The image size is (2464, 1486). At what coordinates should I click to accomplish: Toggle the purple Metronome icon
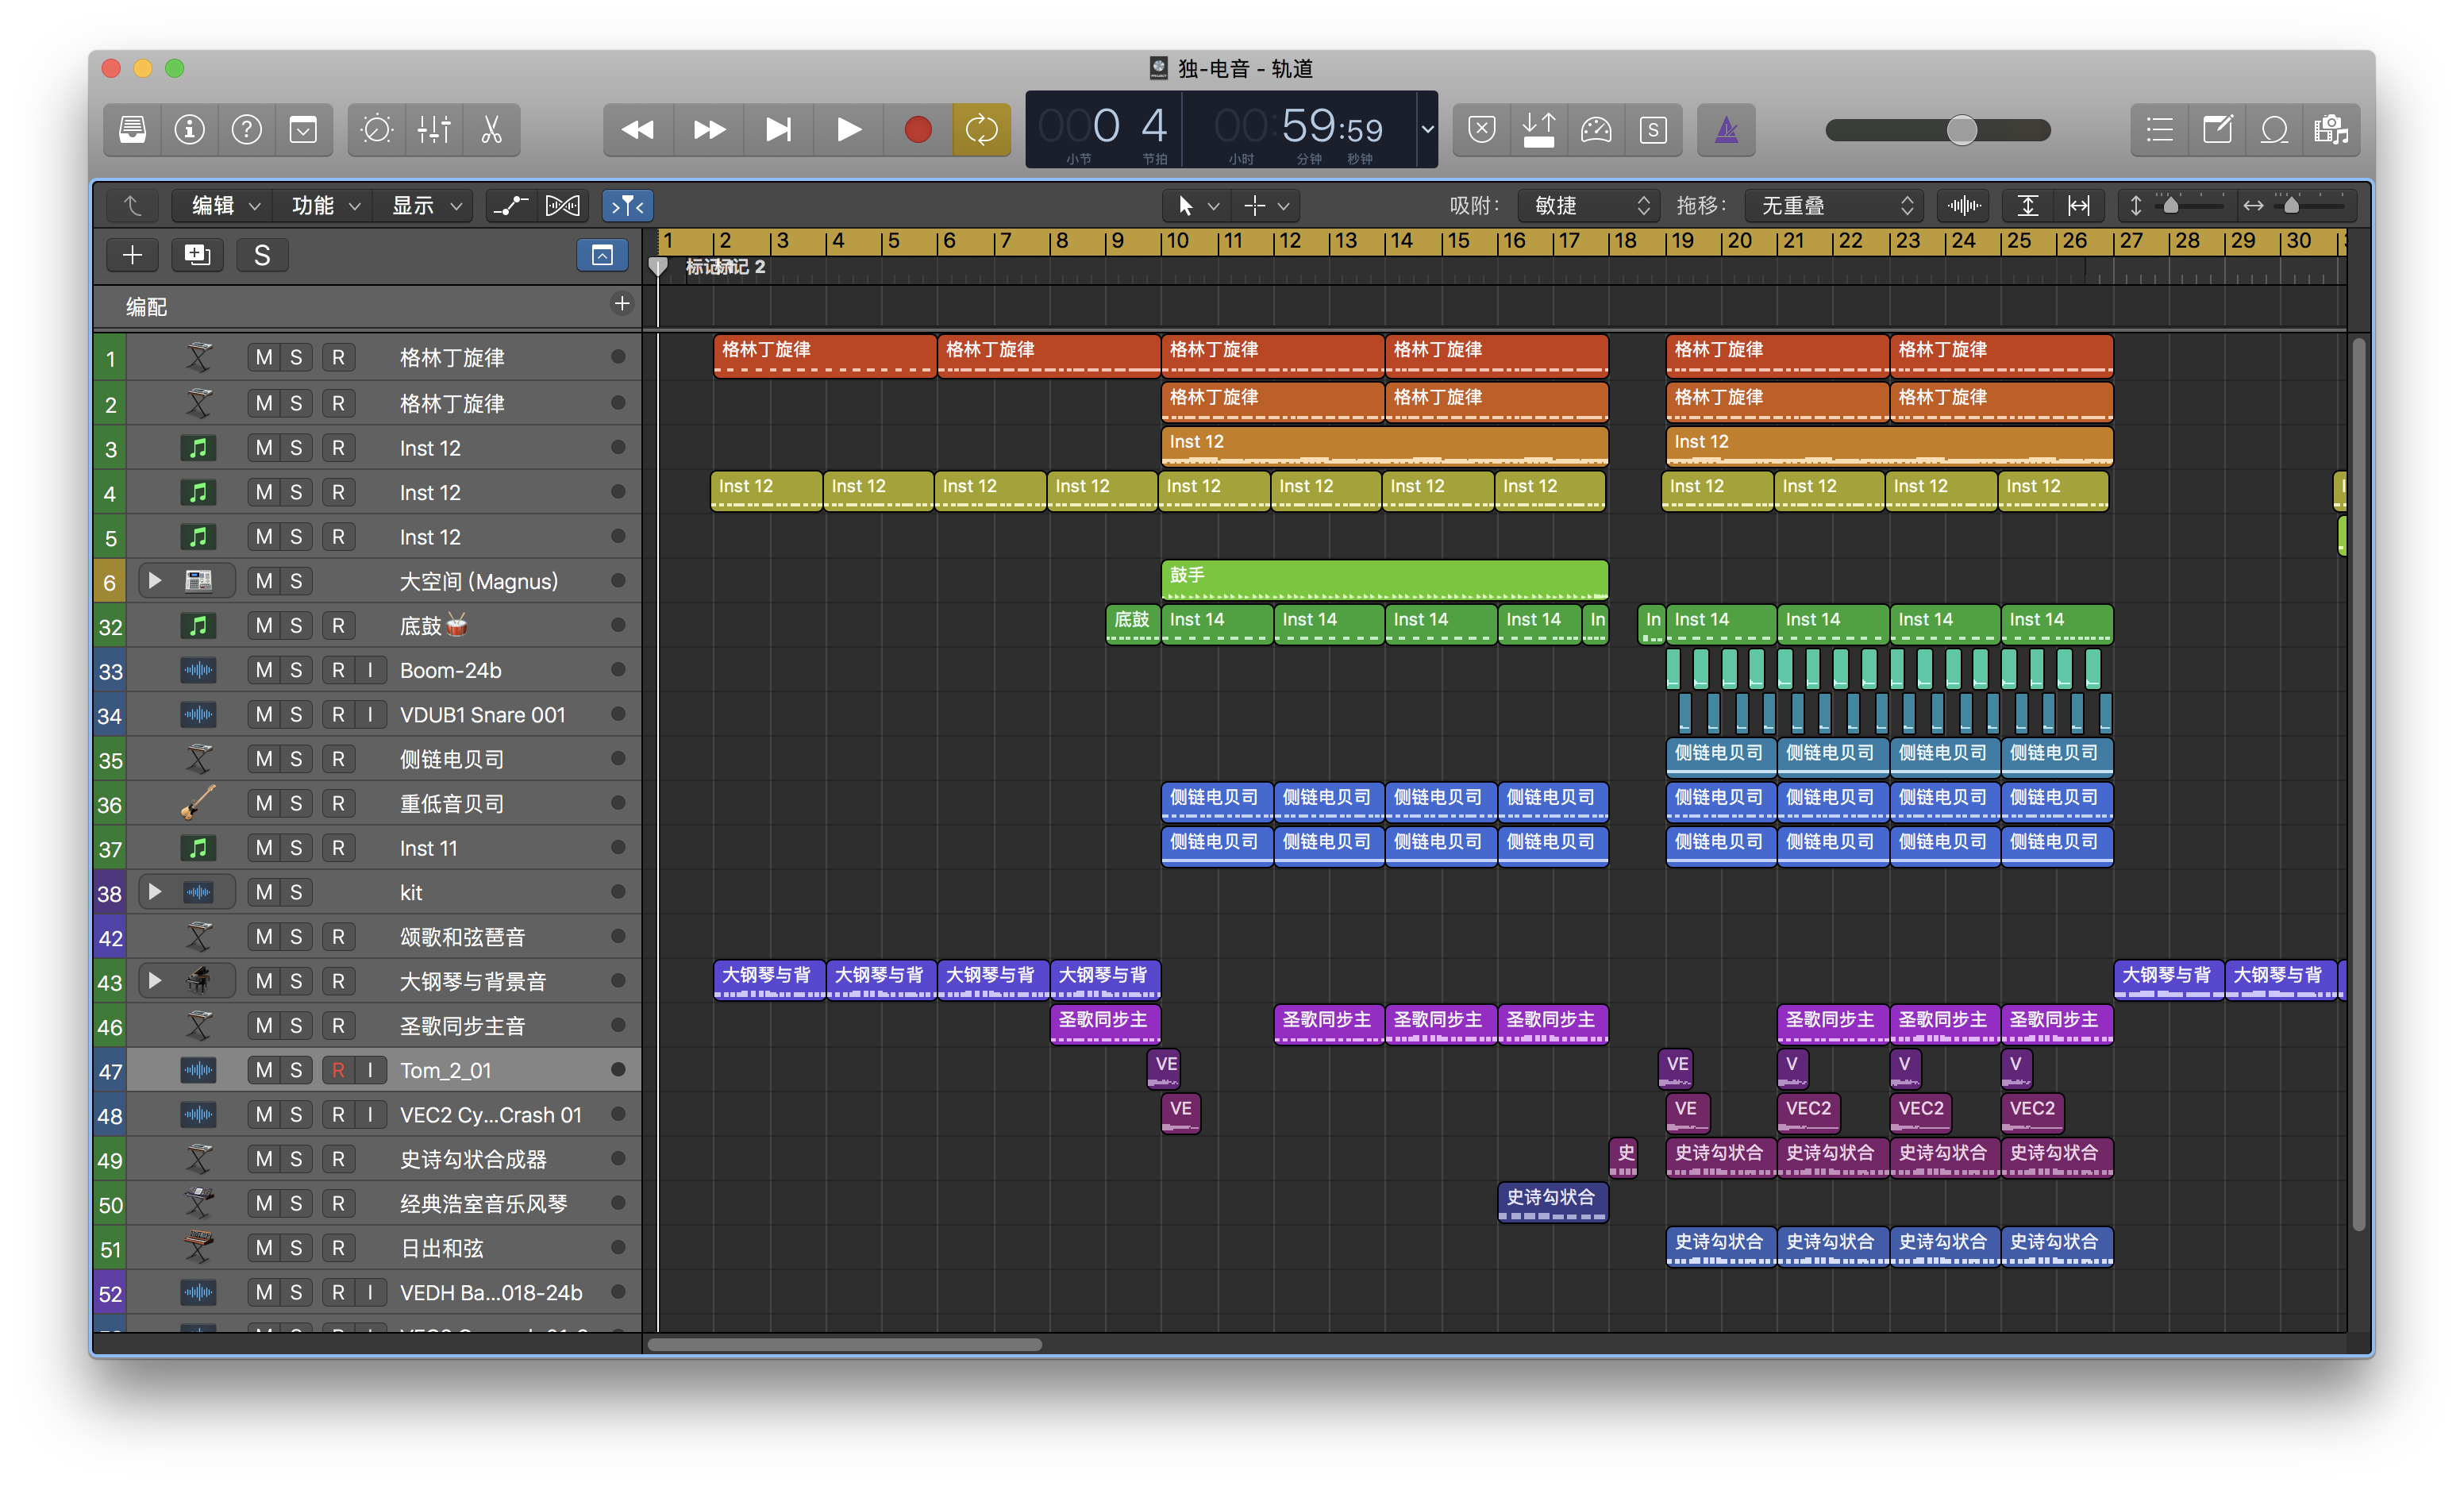[1727, 130]
